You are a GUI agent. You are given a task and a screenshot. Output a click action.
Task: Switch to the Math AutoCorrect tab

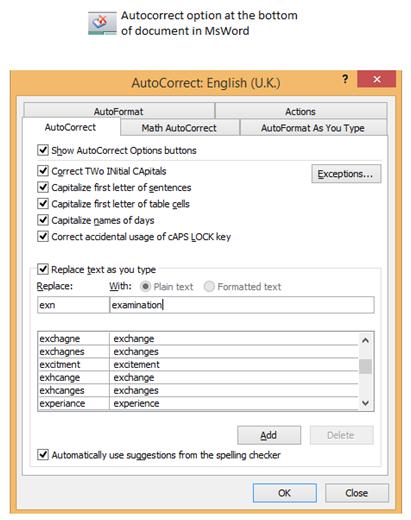[179, 128]
